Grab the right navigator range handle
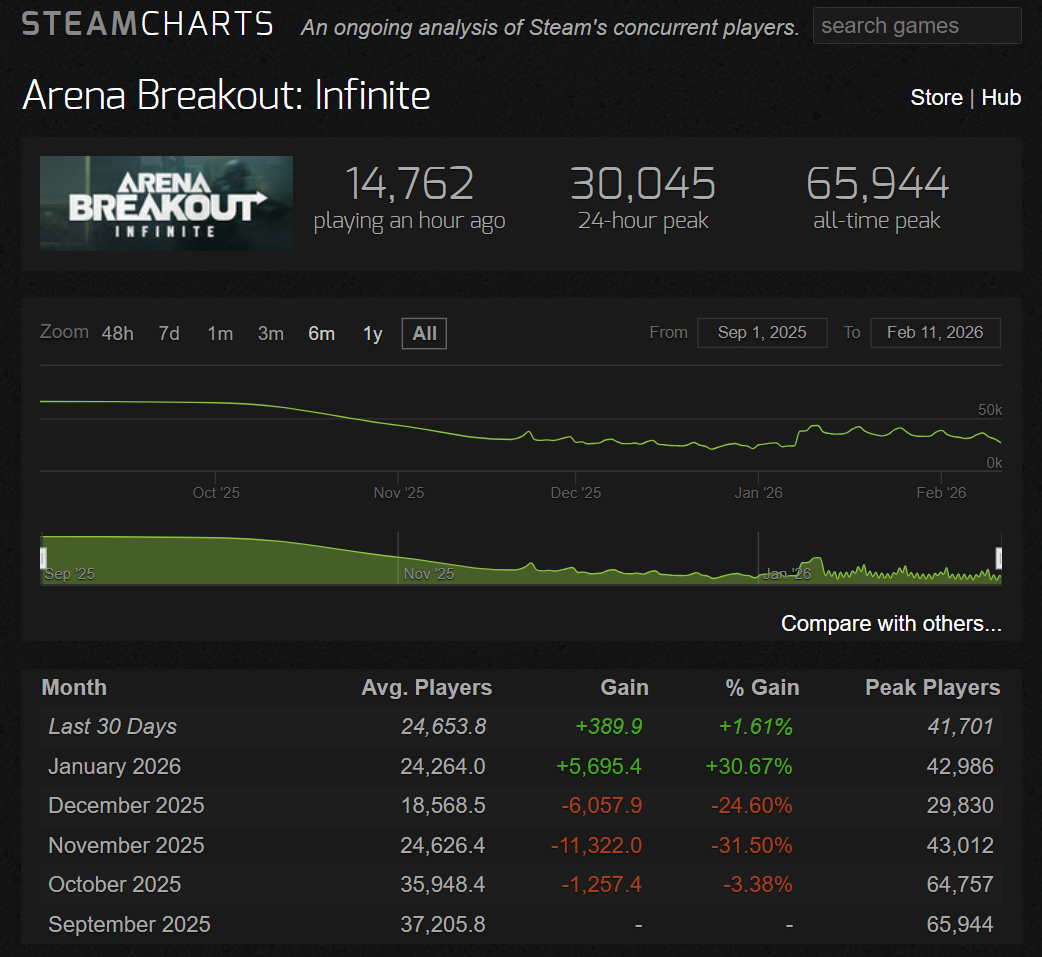This screenshot has width=1042, height=957. (x=998, y=558)
